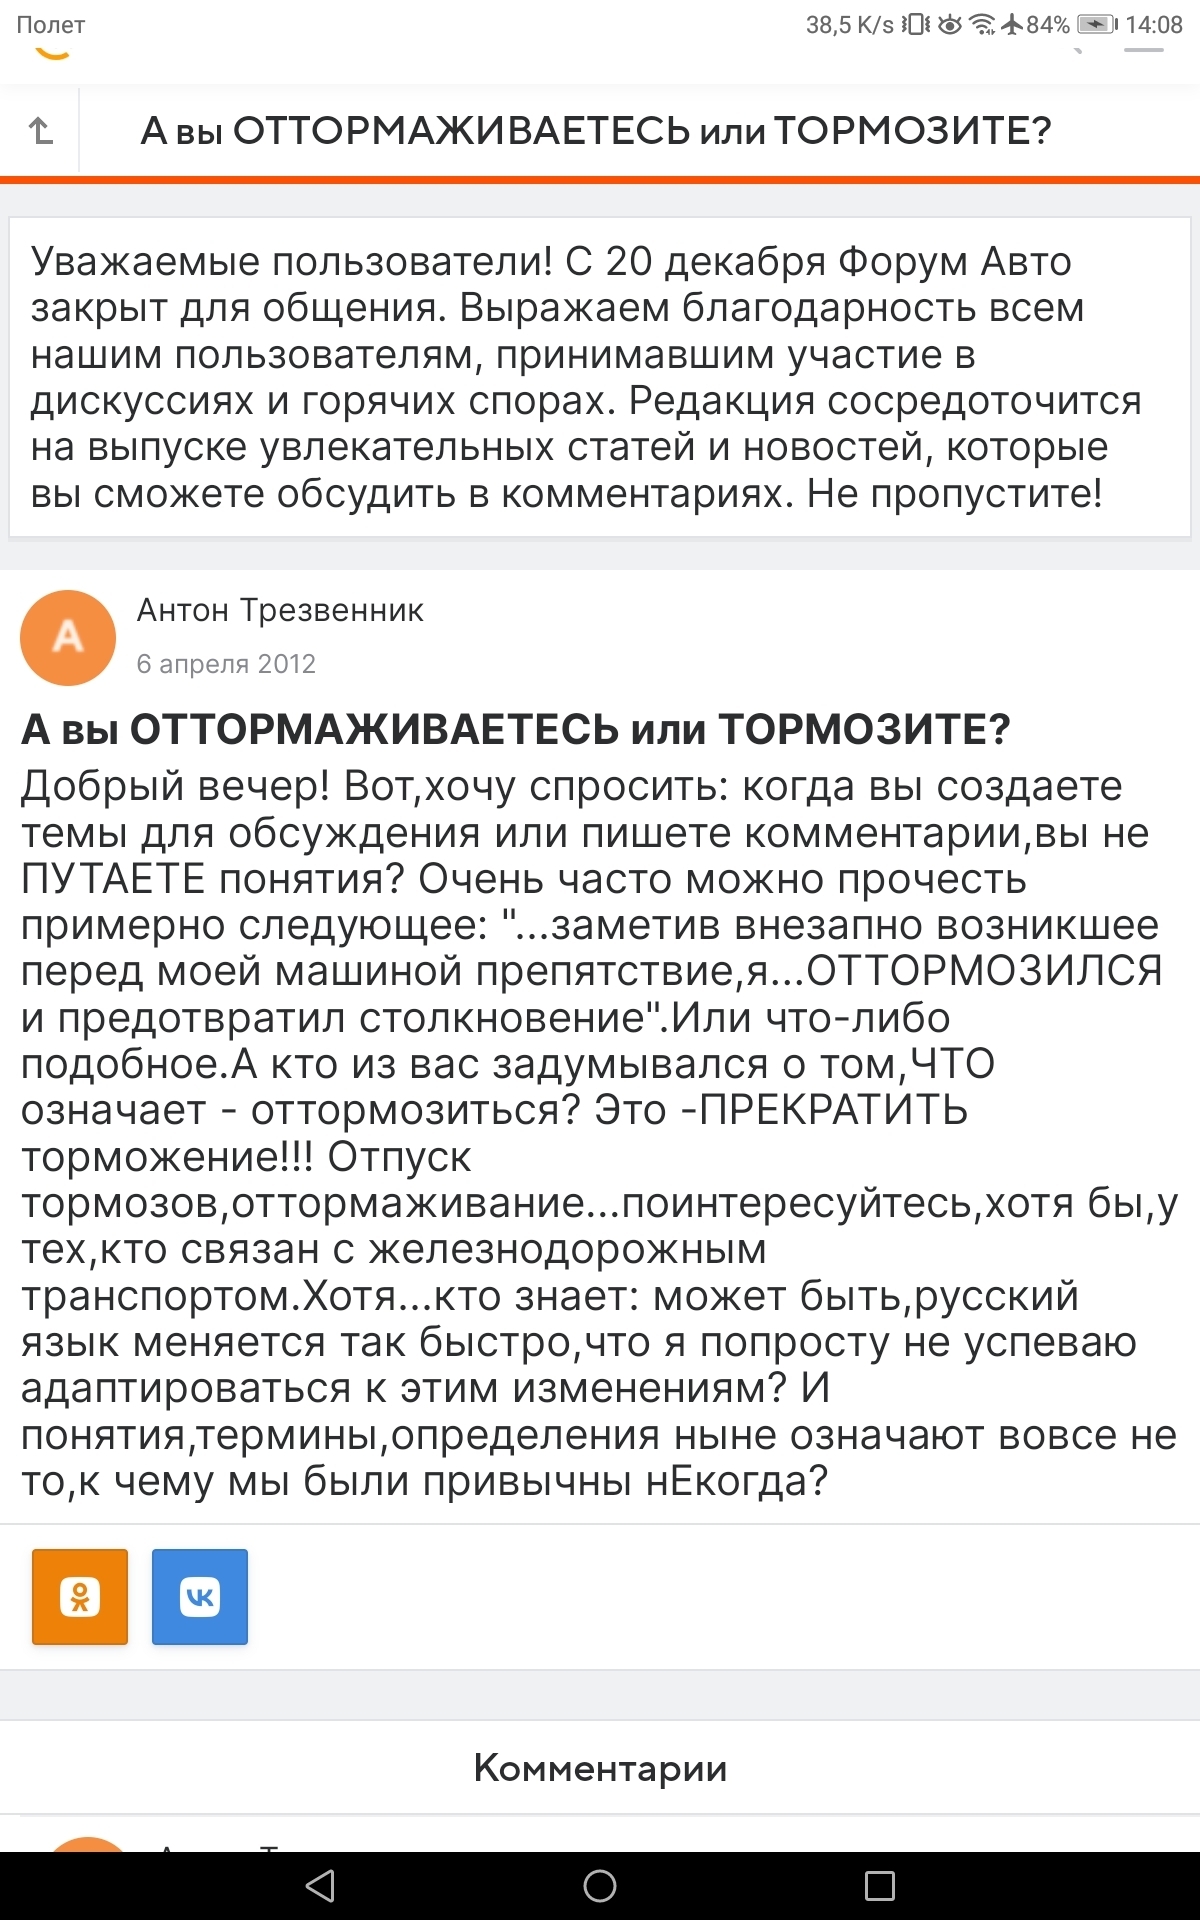Tap the battery indicator icon
The image size is (1200, 1920).
(x=1097, y=25)
